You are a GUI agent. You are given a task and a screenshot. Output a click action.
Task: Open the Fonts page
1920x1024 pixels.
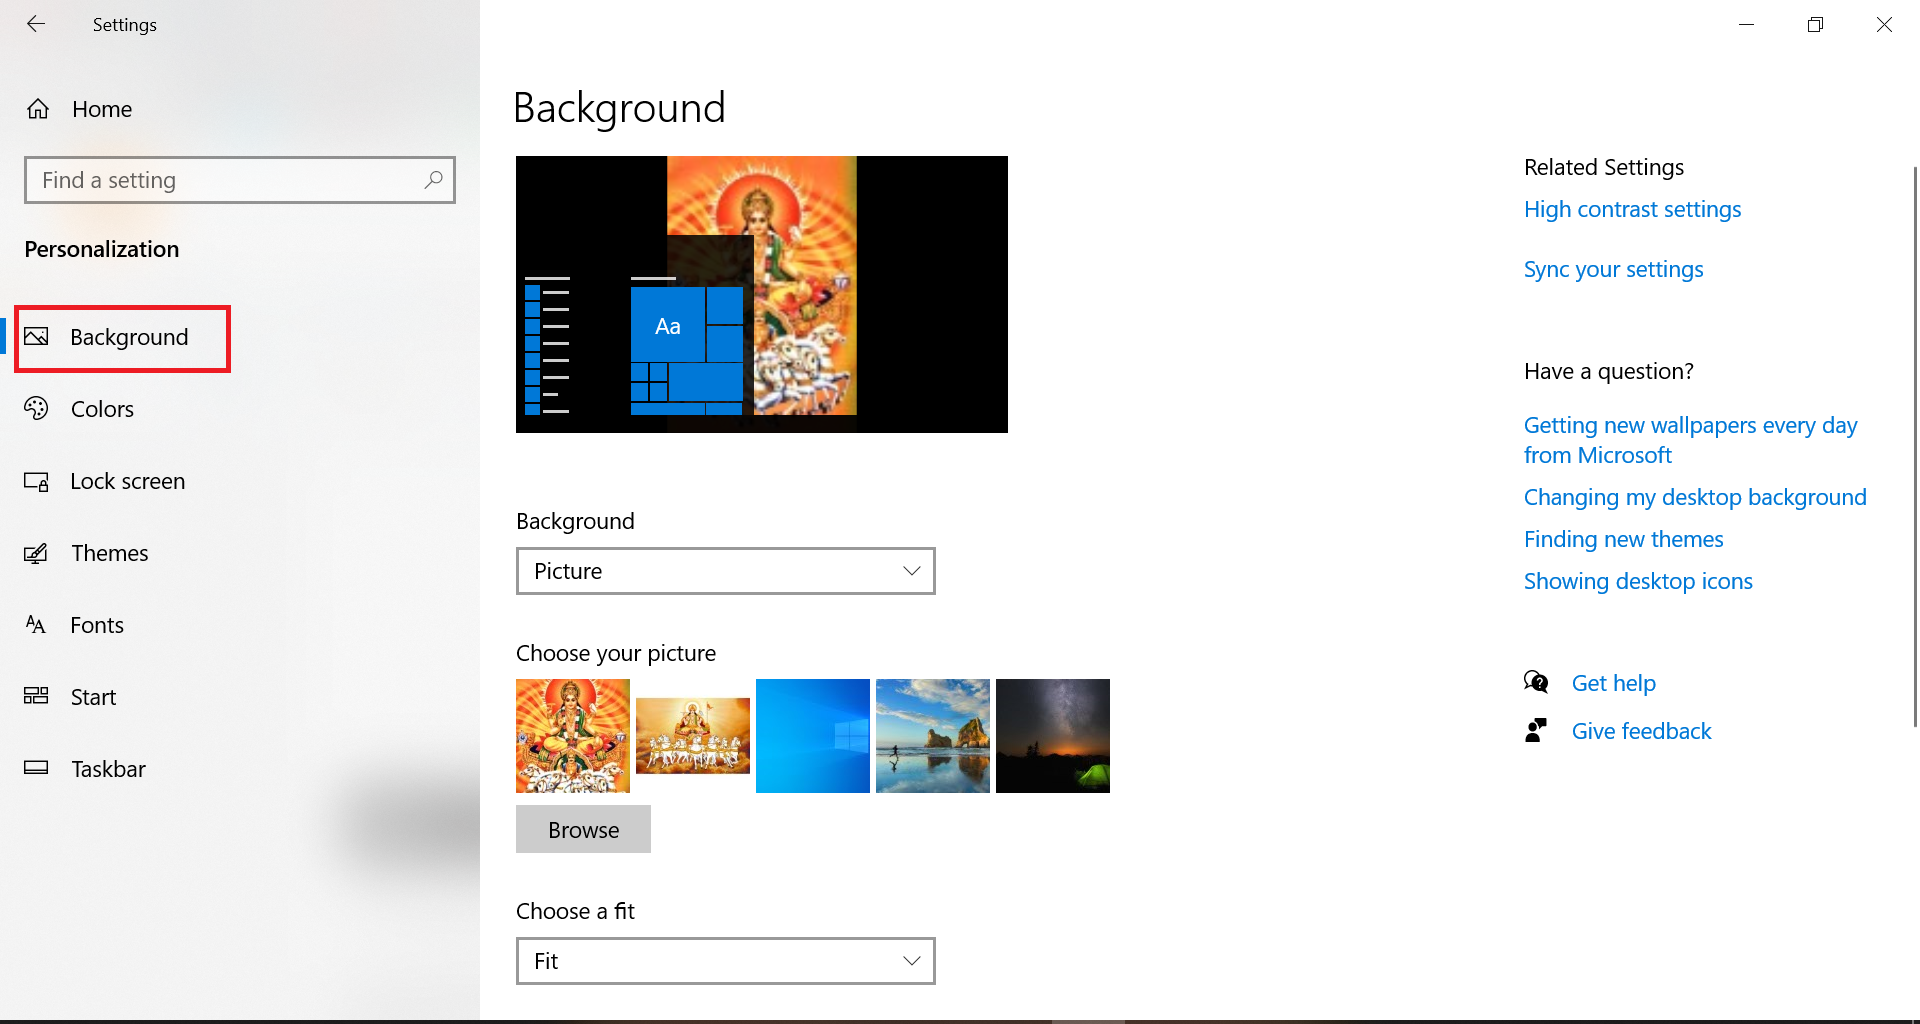pos(97,625)
